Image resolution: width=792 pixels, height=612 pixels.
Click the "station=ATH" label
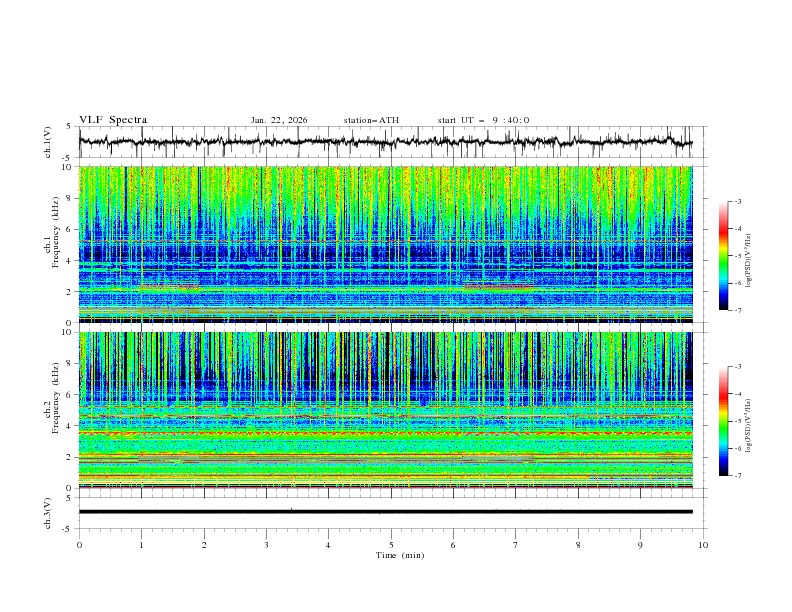(371, 120)
